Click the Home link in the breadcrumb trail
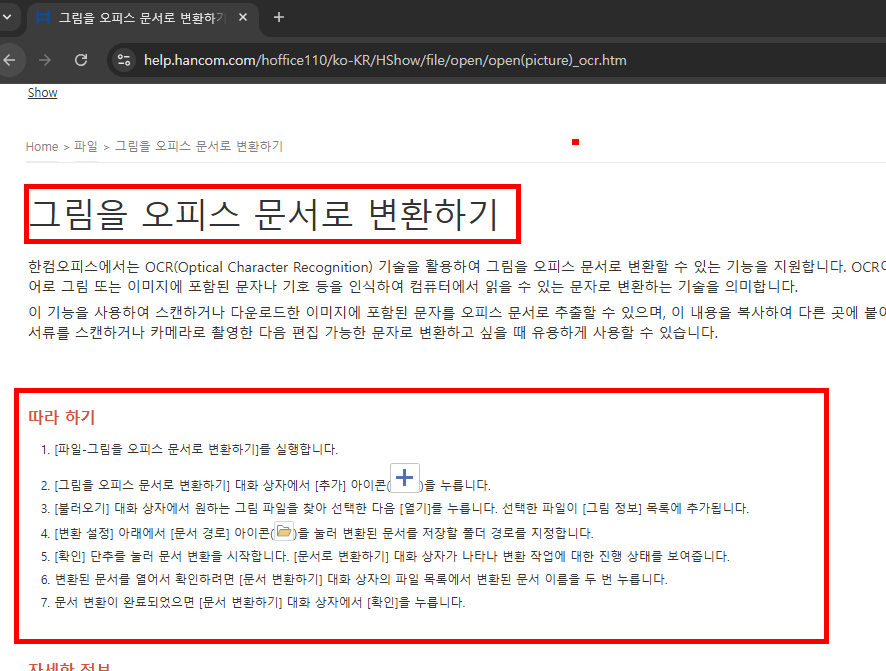This screenshot has height=671, width=886. pyautogui.click(x=42, y=146)
